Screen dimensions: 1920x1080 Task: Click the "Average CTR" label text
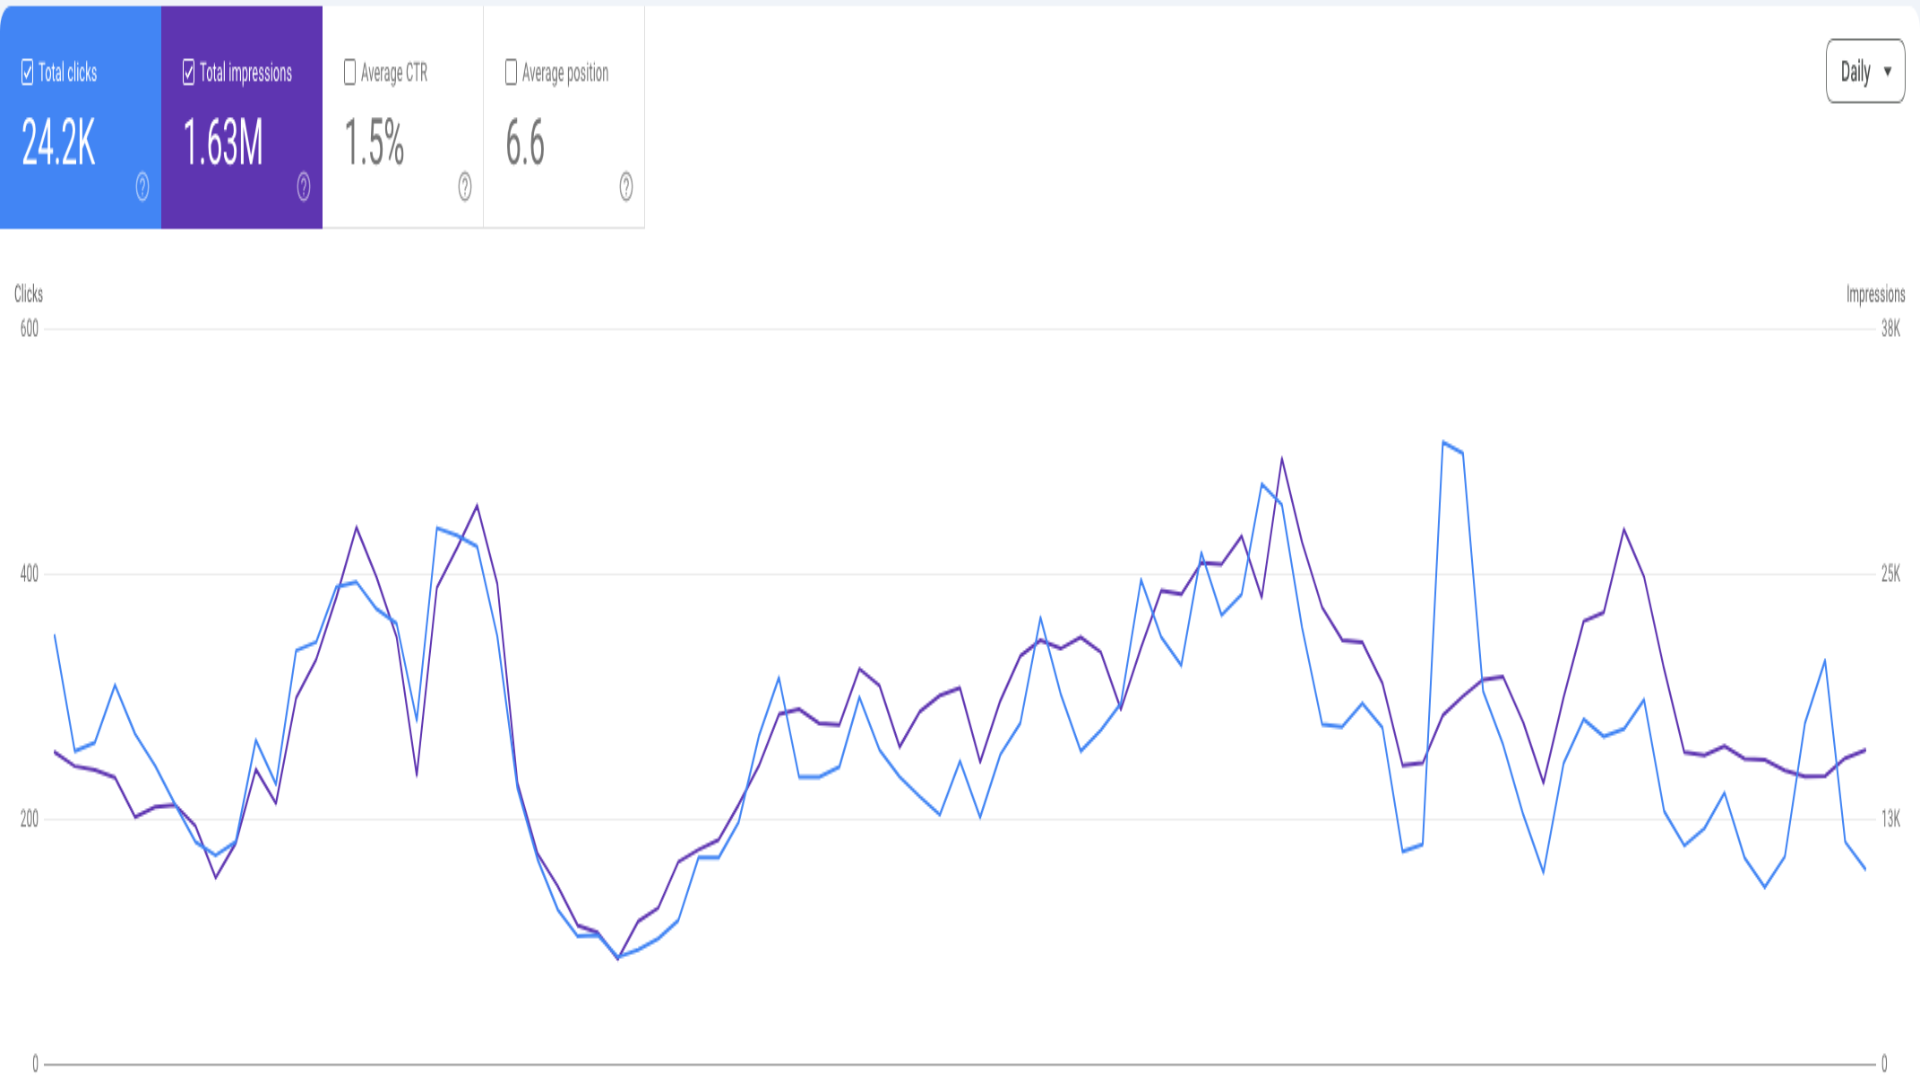tap(394, 72)
